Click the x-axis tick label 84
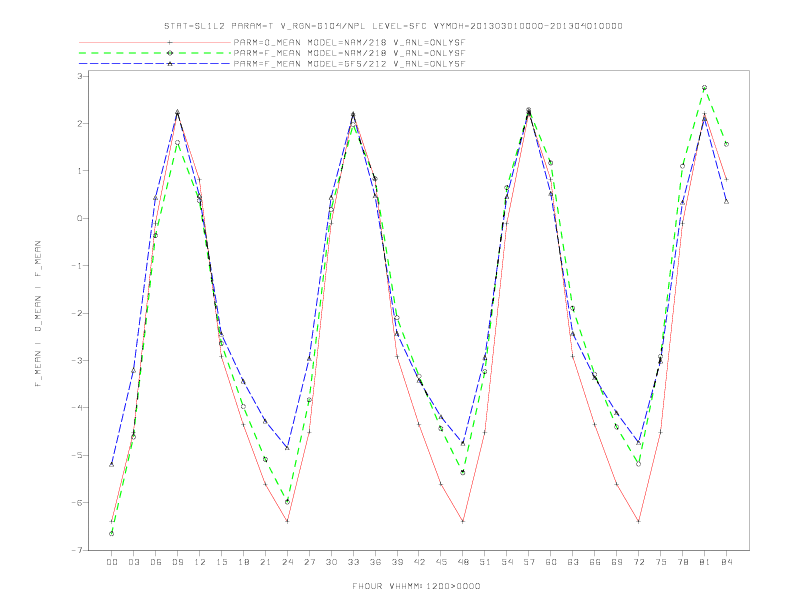 (726, 562)
